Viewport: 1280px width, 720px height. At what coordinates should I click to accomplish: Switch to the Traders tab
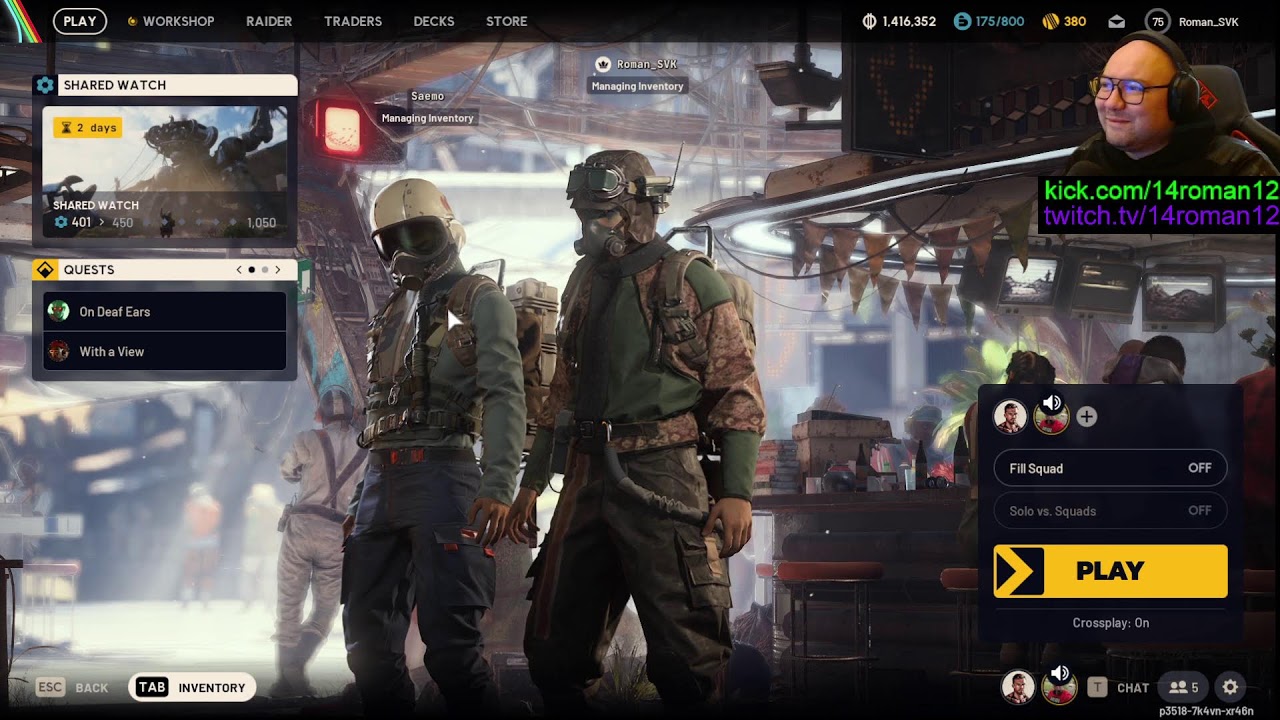coord(353,21)
